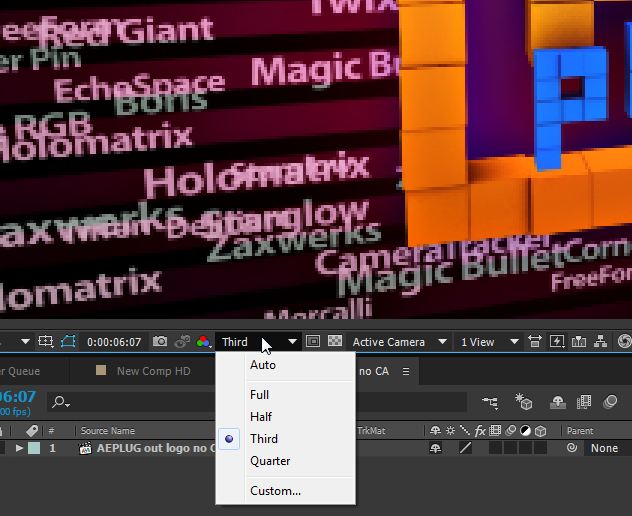The image size is (632, 516).
Task: Open Custom... resolution dialog
Action: 286,491
